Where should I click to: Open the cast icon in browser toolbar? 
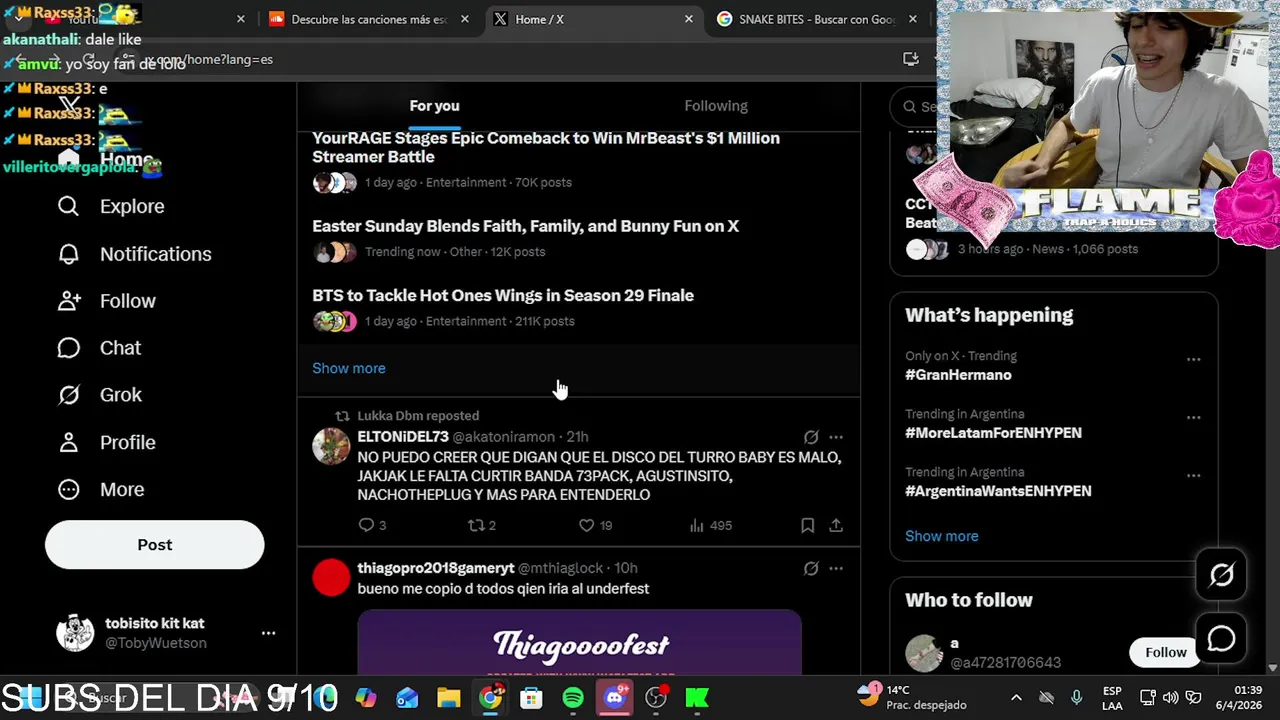point(910,59)
